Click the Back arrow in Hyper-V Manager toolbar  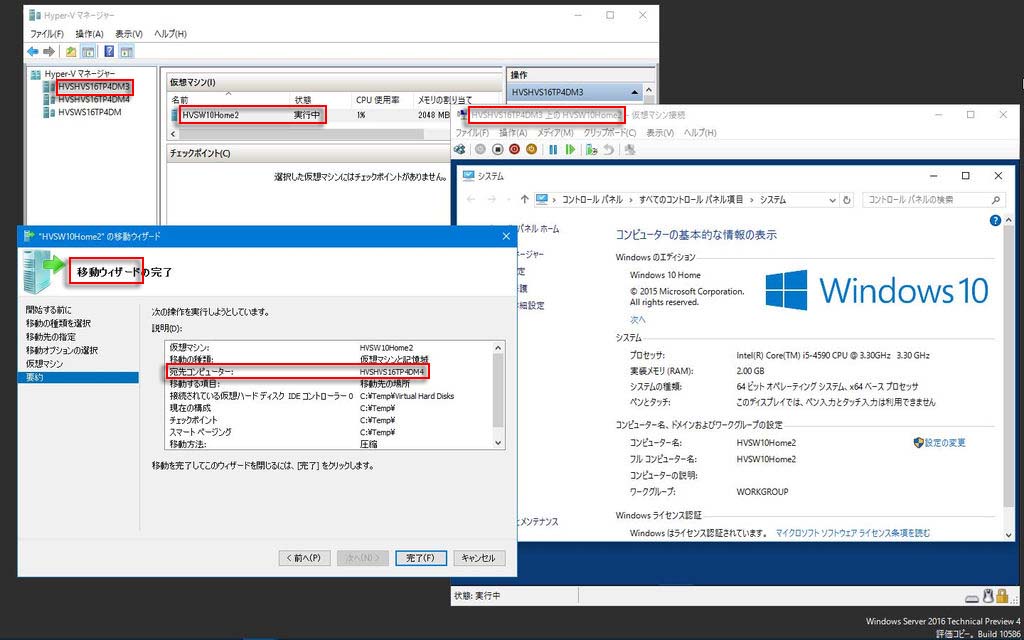pos(33,52)
